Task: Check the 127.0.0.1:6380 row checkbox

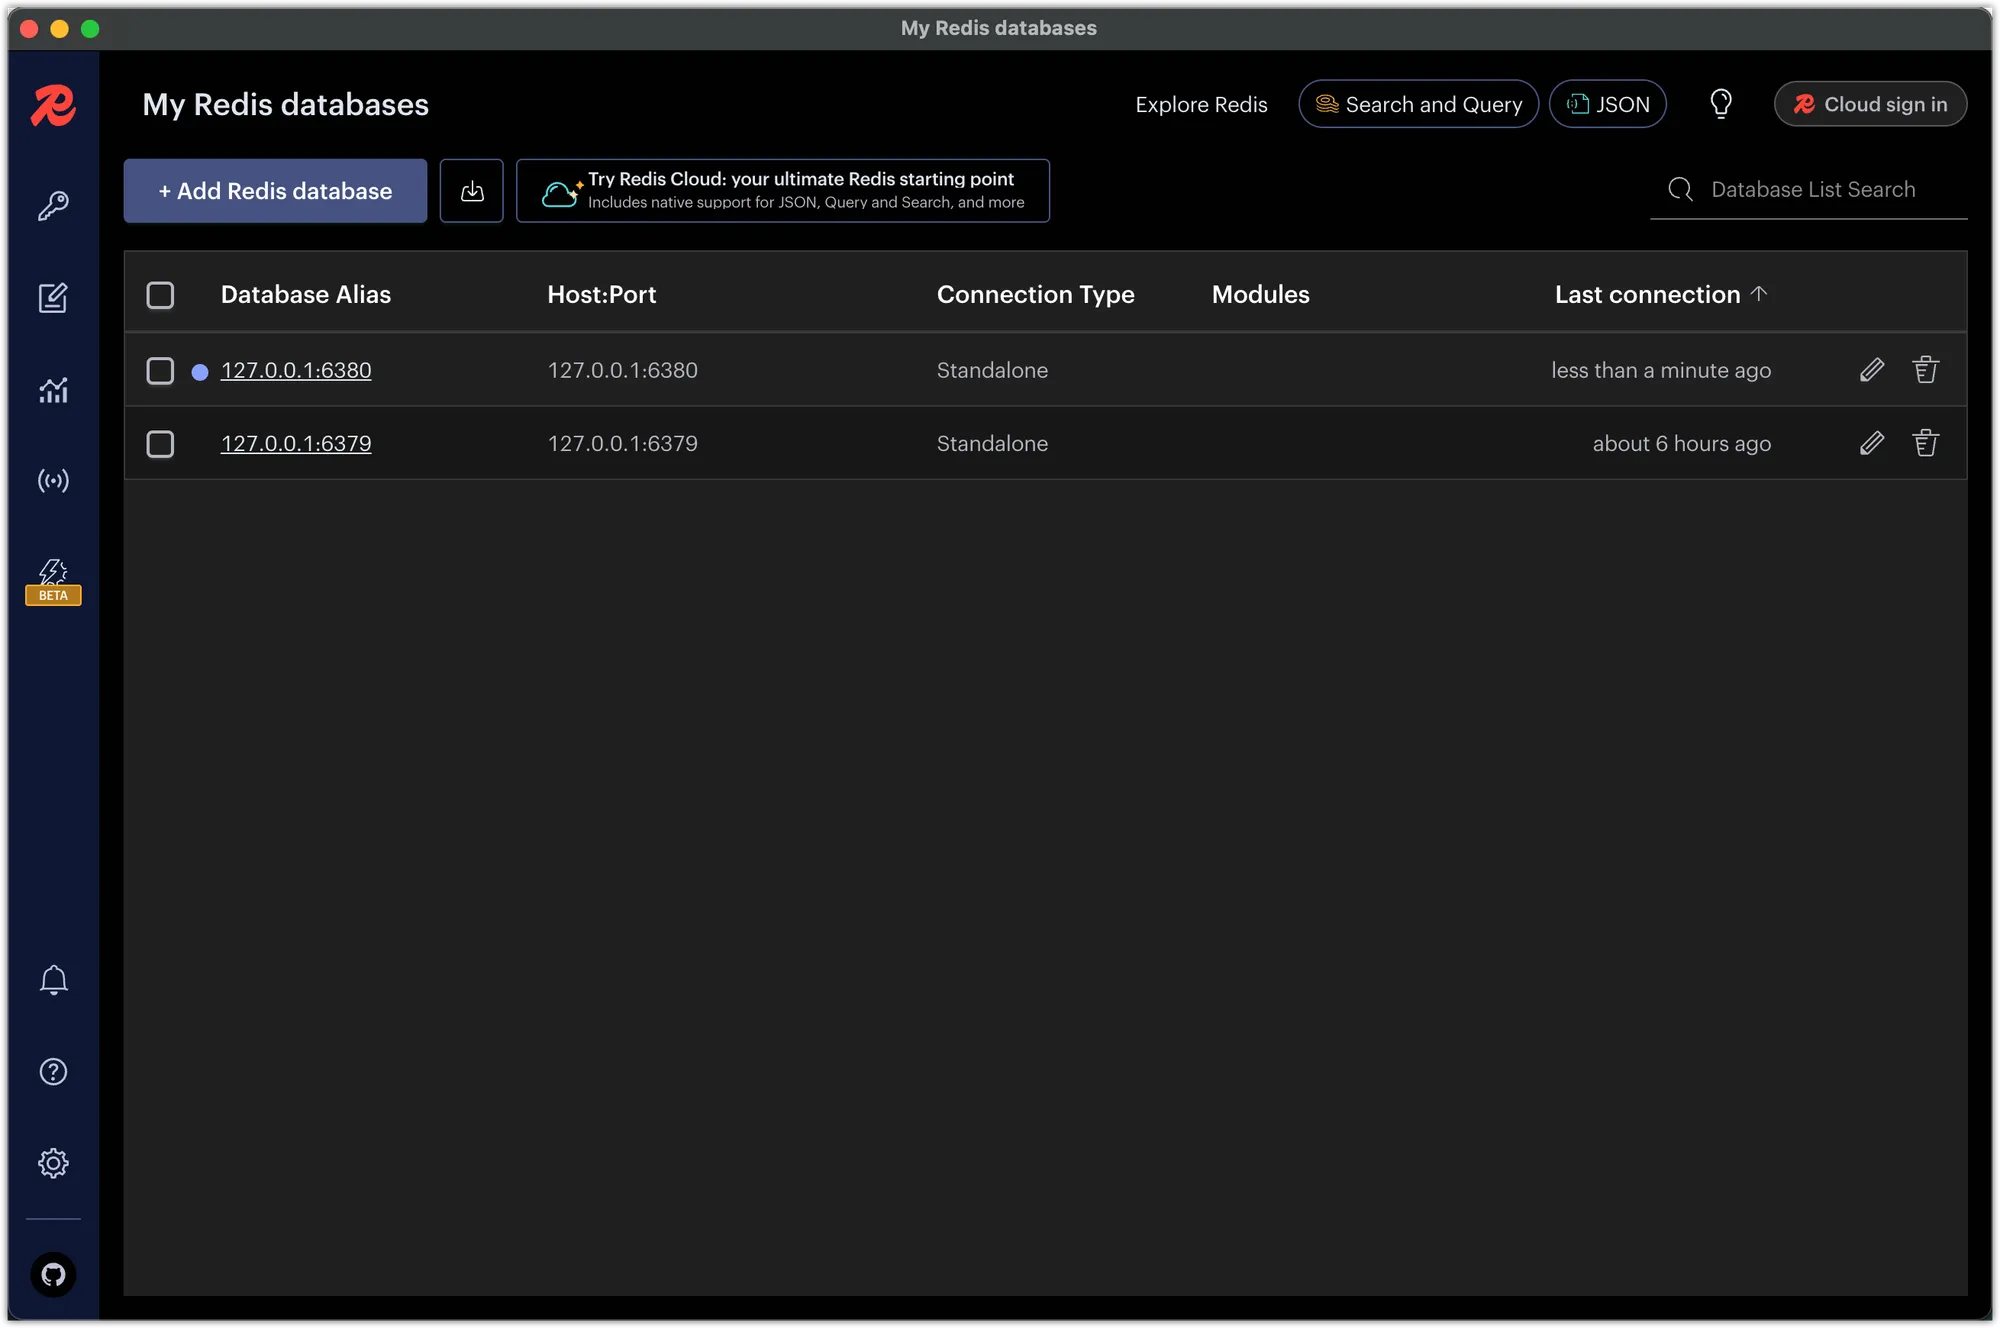Action: coord(160,371)
